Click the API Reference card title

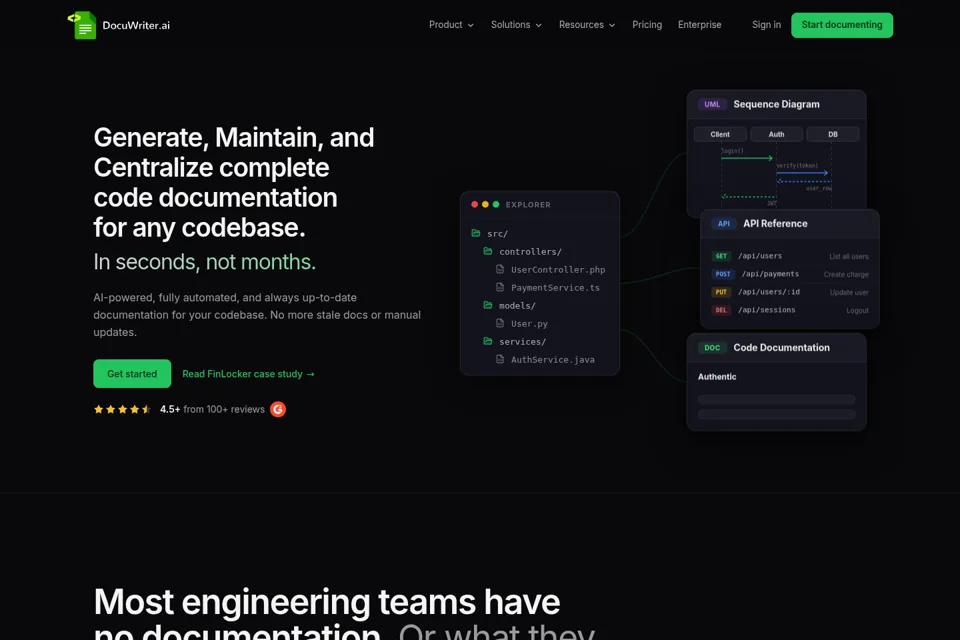[x=775, y=224]
